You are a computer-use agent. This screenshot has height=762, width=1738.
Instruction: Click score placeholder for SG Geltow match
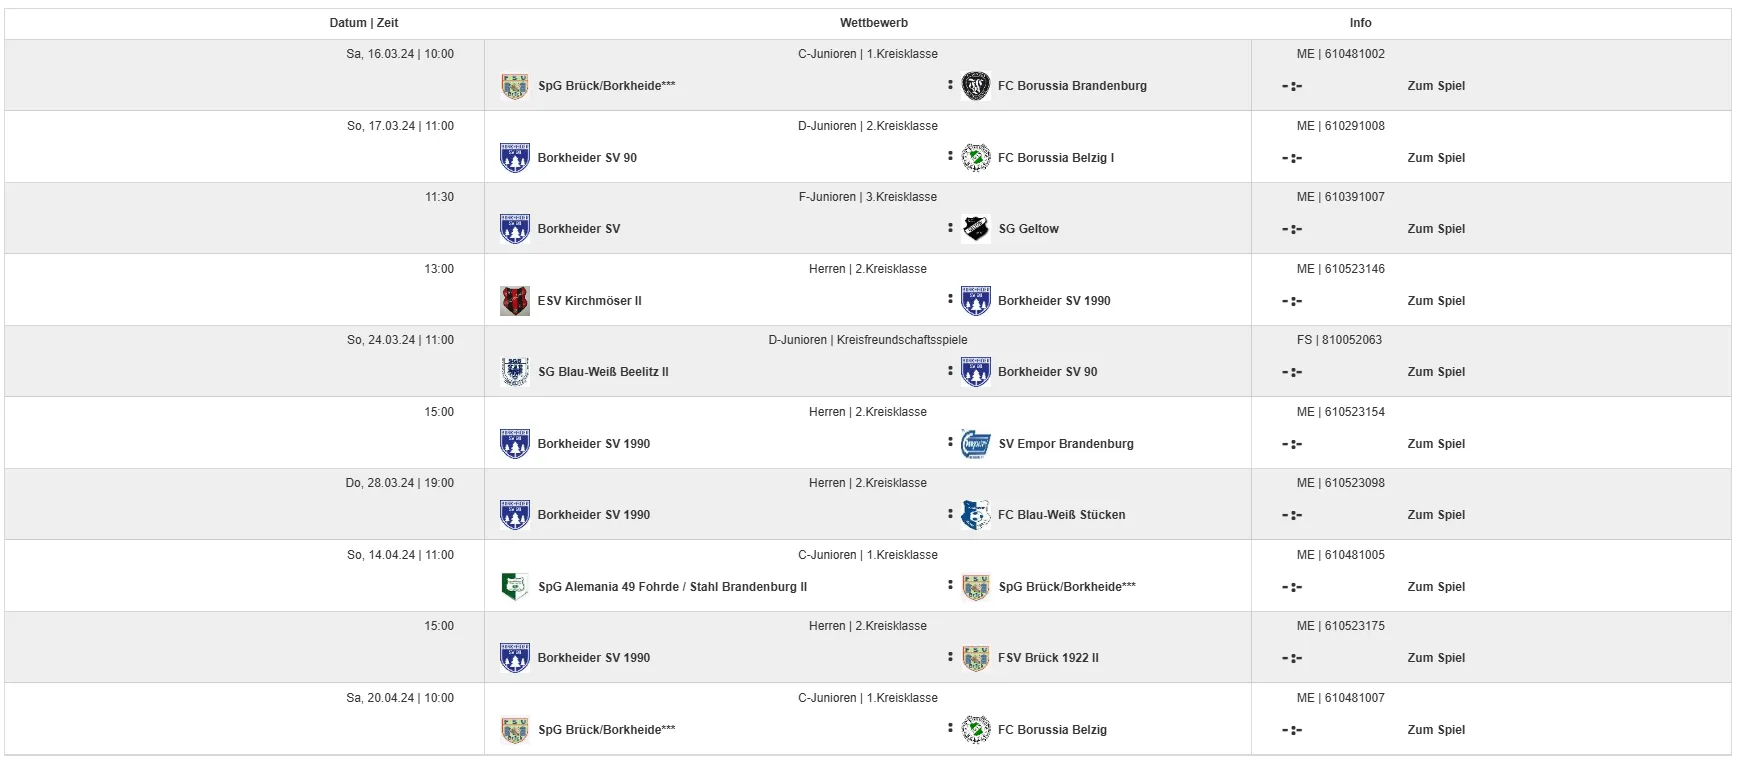[1292, 229]
